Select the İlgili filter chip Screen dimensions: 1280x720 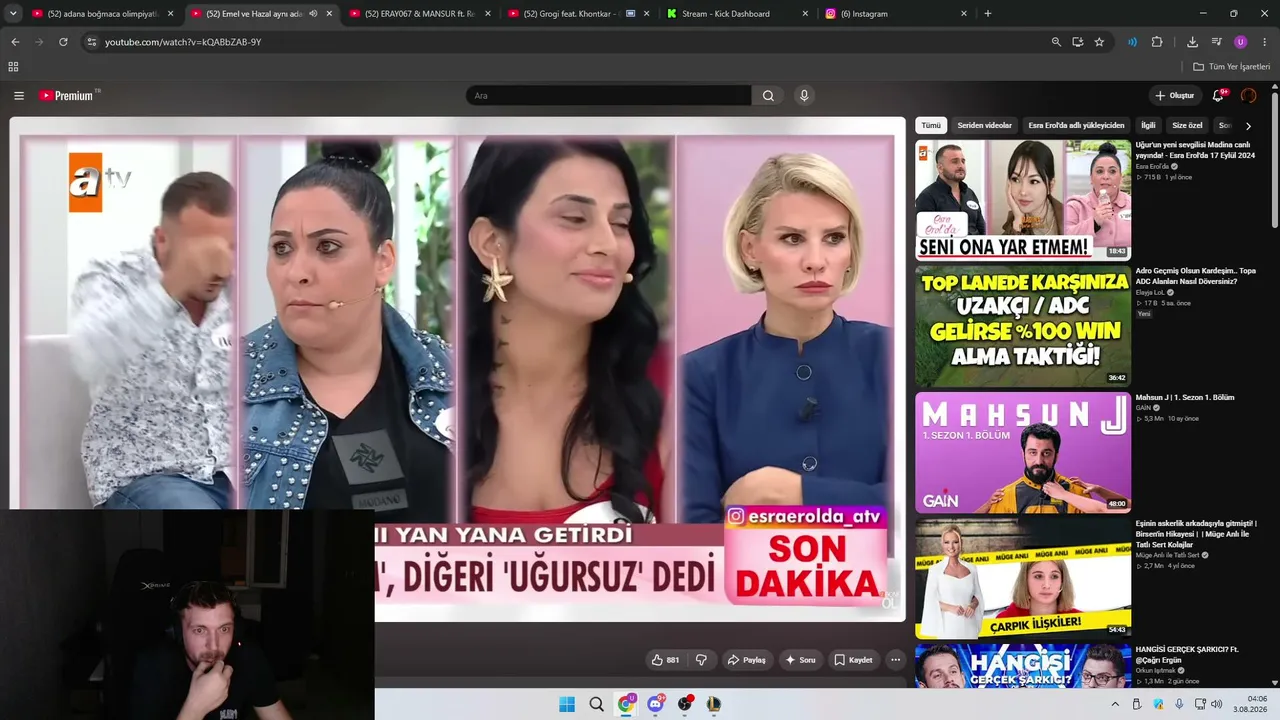pyautogui.click(x=1148, y=126)
